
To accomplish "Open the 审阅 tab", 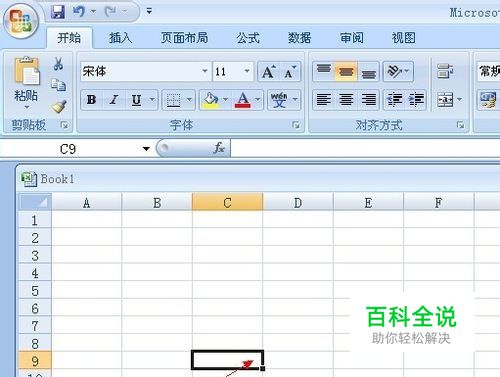I will 351,38.
